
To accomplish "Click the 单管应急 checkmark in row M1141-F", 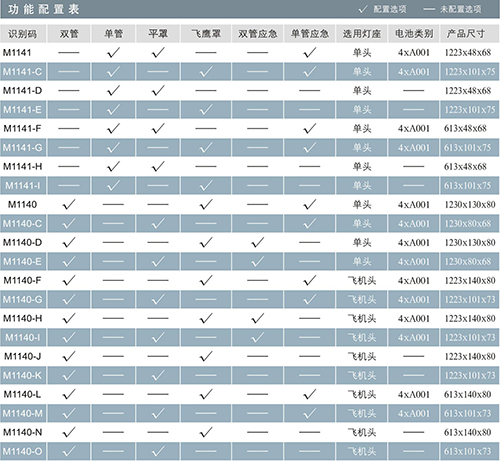I will pos(309,128).
